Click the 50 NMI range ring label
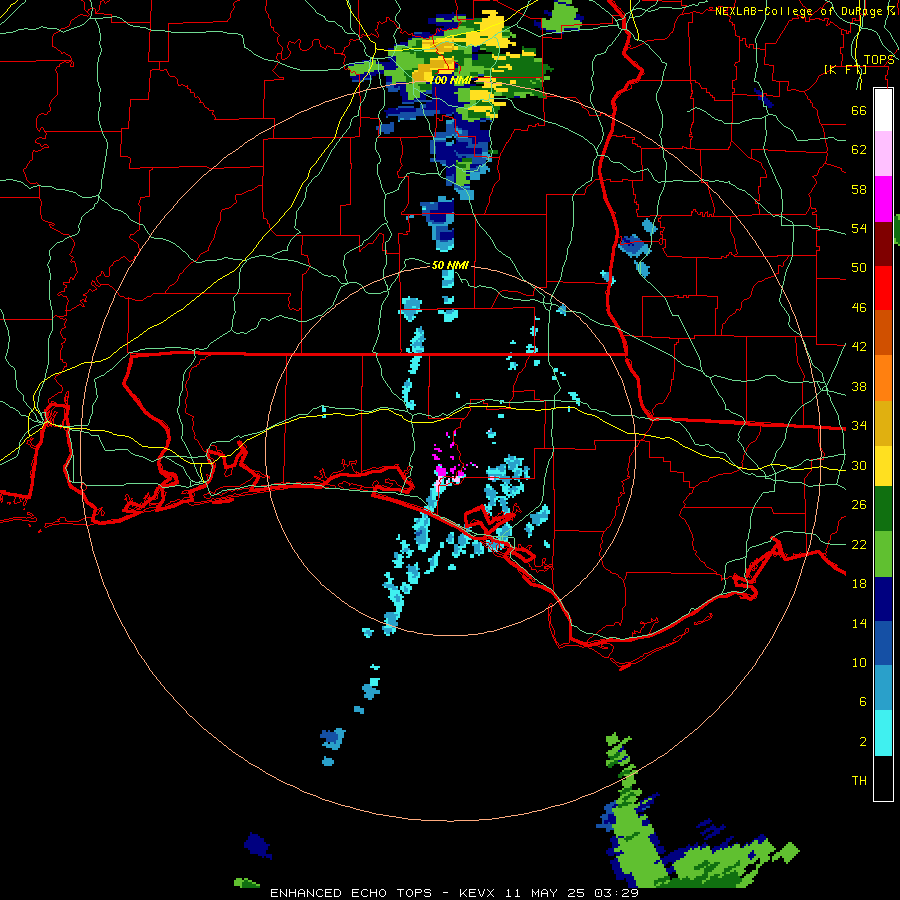The image size is (900, 900). point(450,265)
